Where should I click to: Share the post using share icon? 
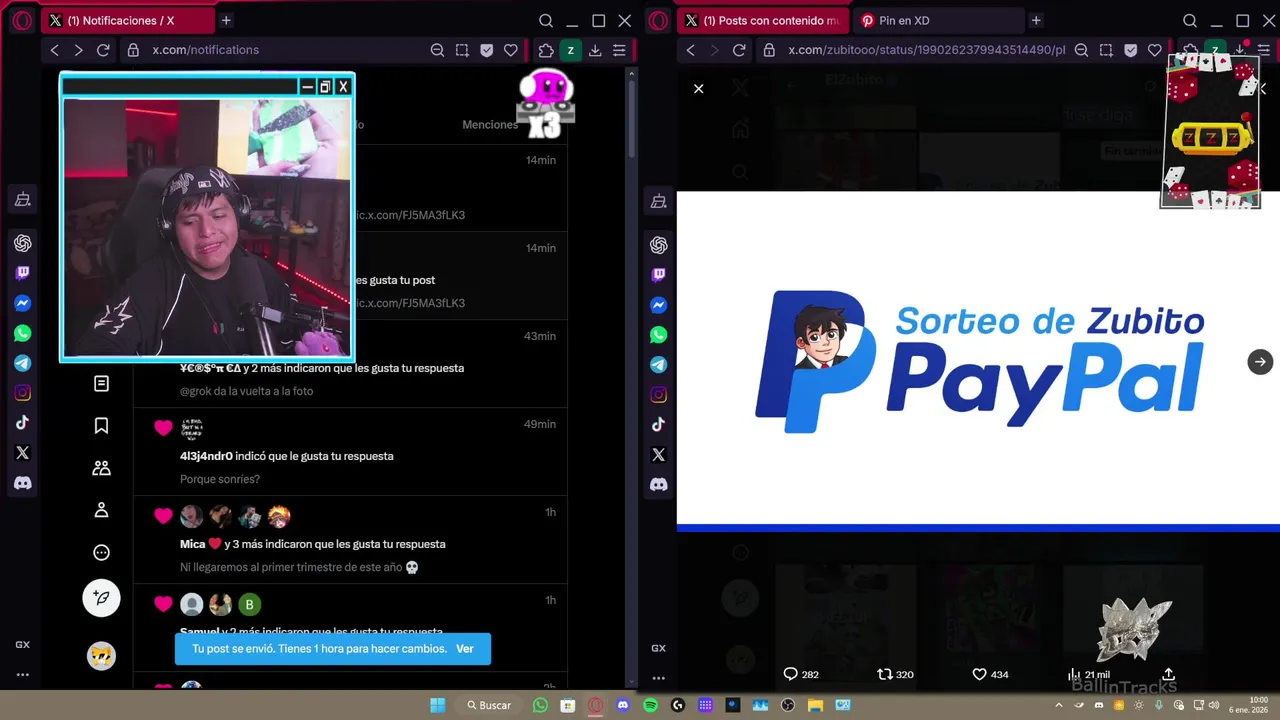pyautogui.click(x=1168, y=674)
